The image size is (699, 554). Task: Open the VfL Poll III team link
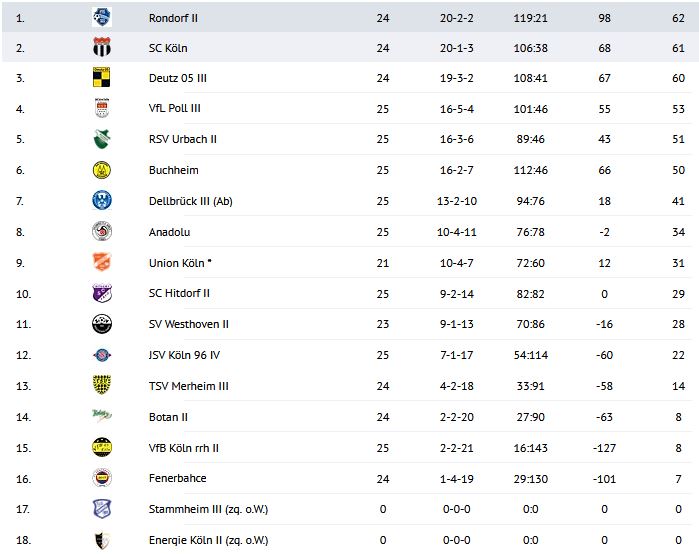(x=174, y=109)
